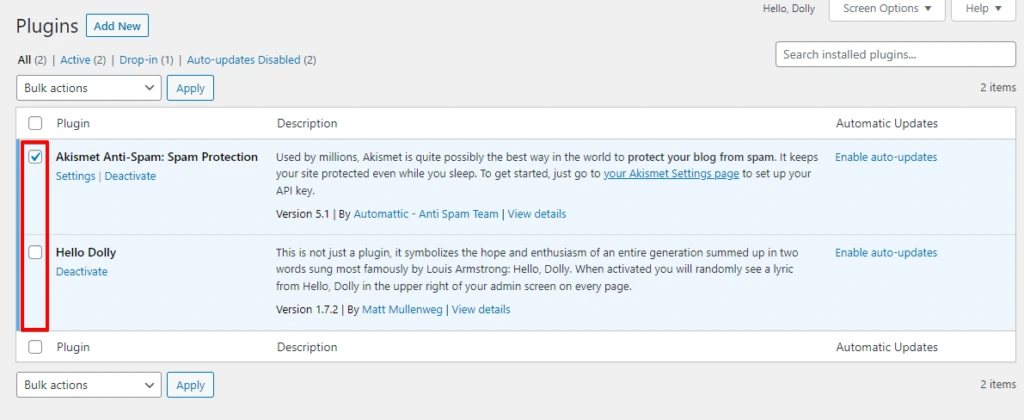Uncheck the Akismet Anti-Spam plugin checkbox
The image size is (1024, 420).
point(35,157)
